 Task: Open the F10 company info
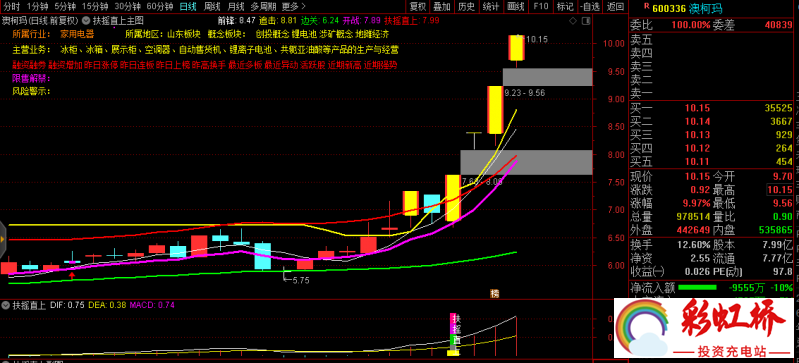point(541,7)
